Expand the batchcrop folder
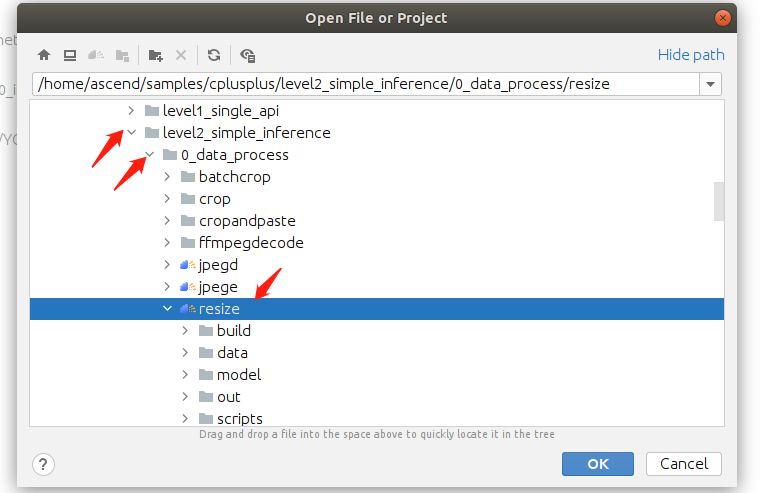Viewport: 768px width, 493px height. [x=167, y=177]
